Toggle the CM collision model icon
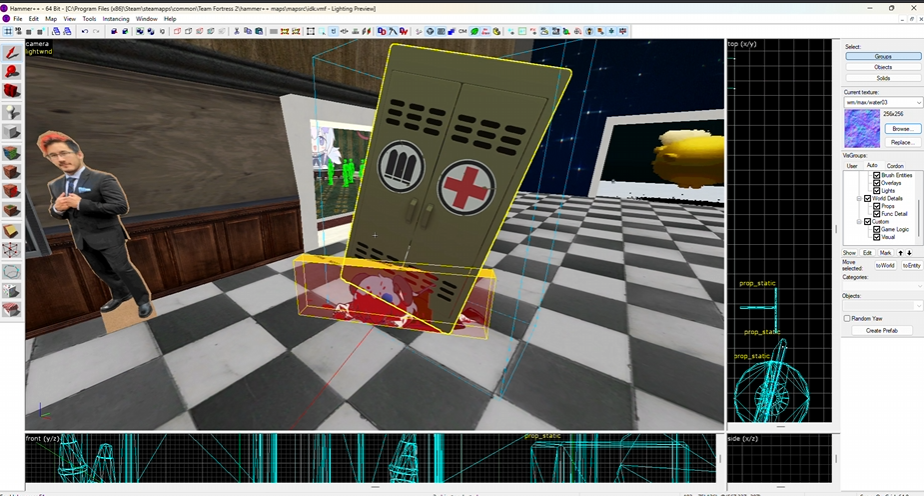Viewport: 924px width, 496px height. (463, 31)
